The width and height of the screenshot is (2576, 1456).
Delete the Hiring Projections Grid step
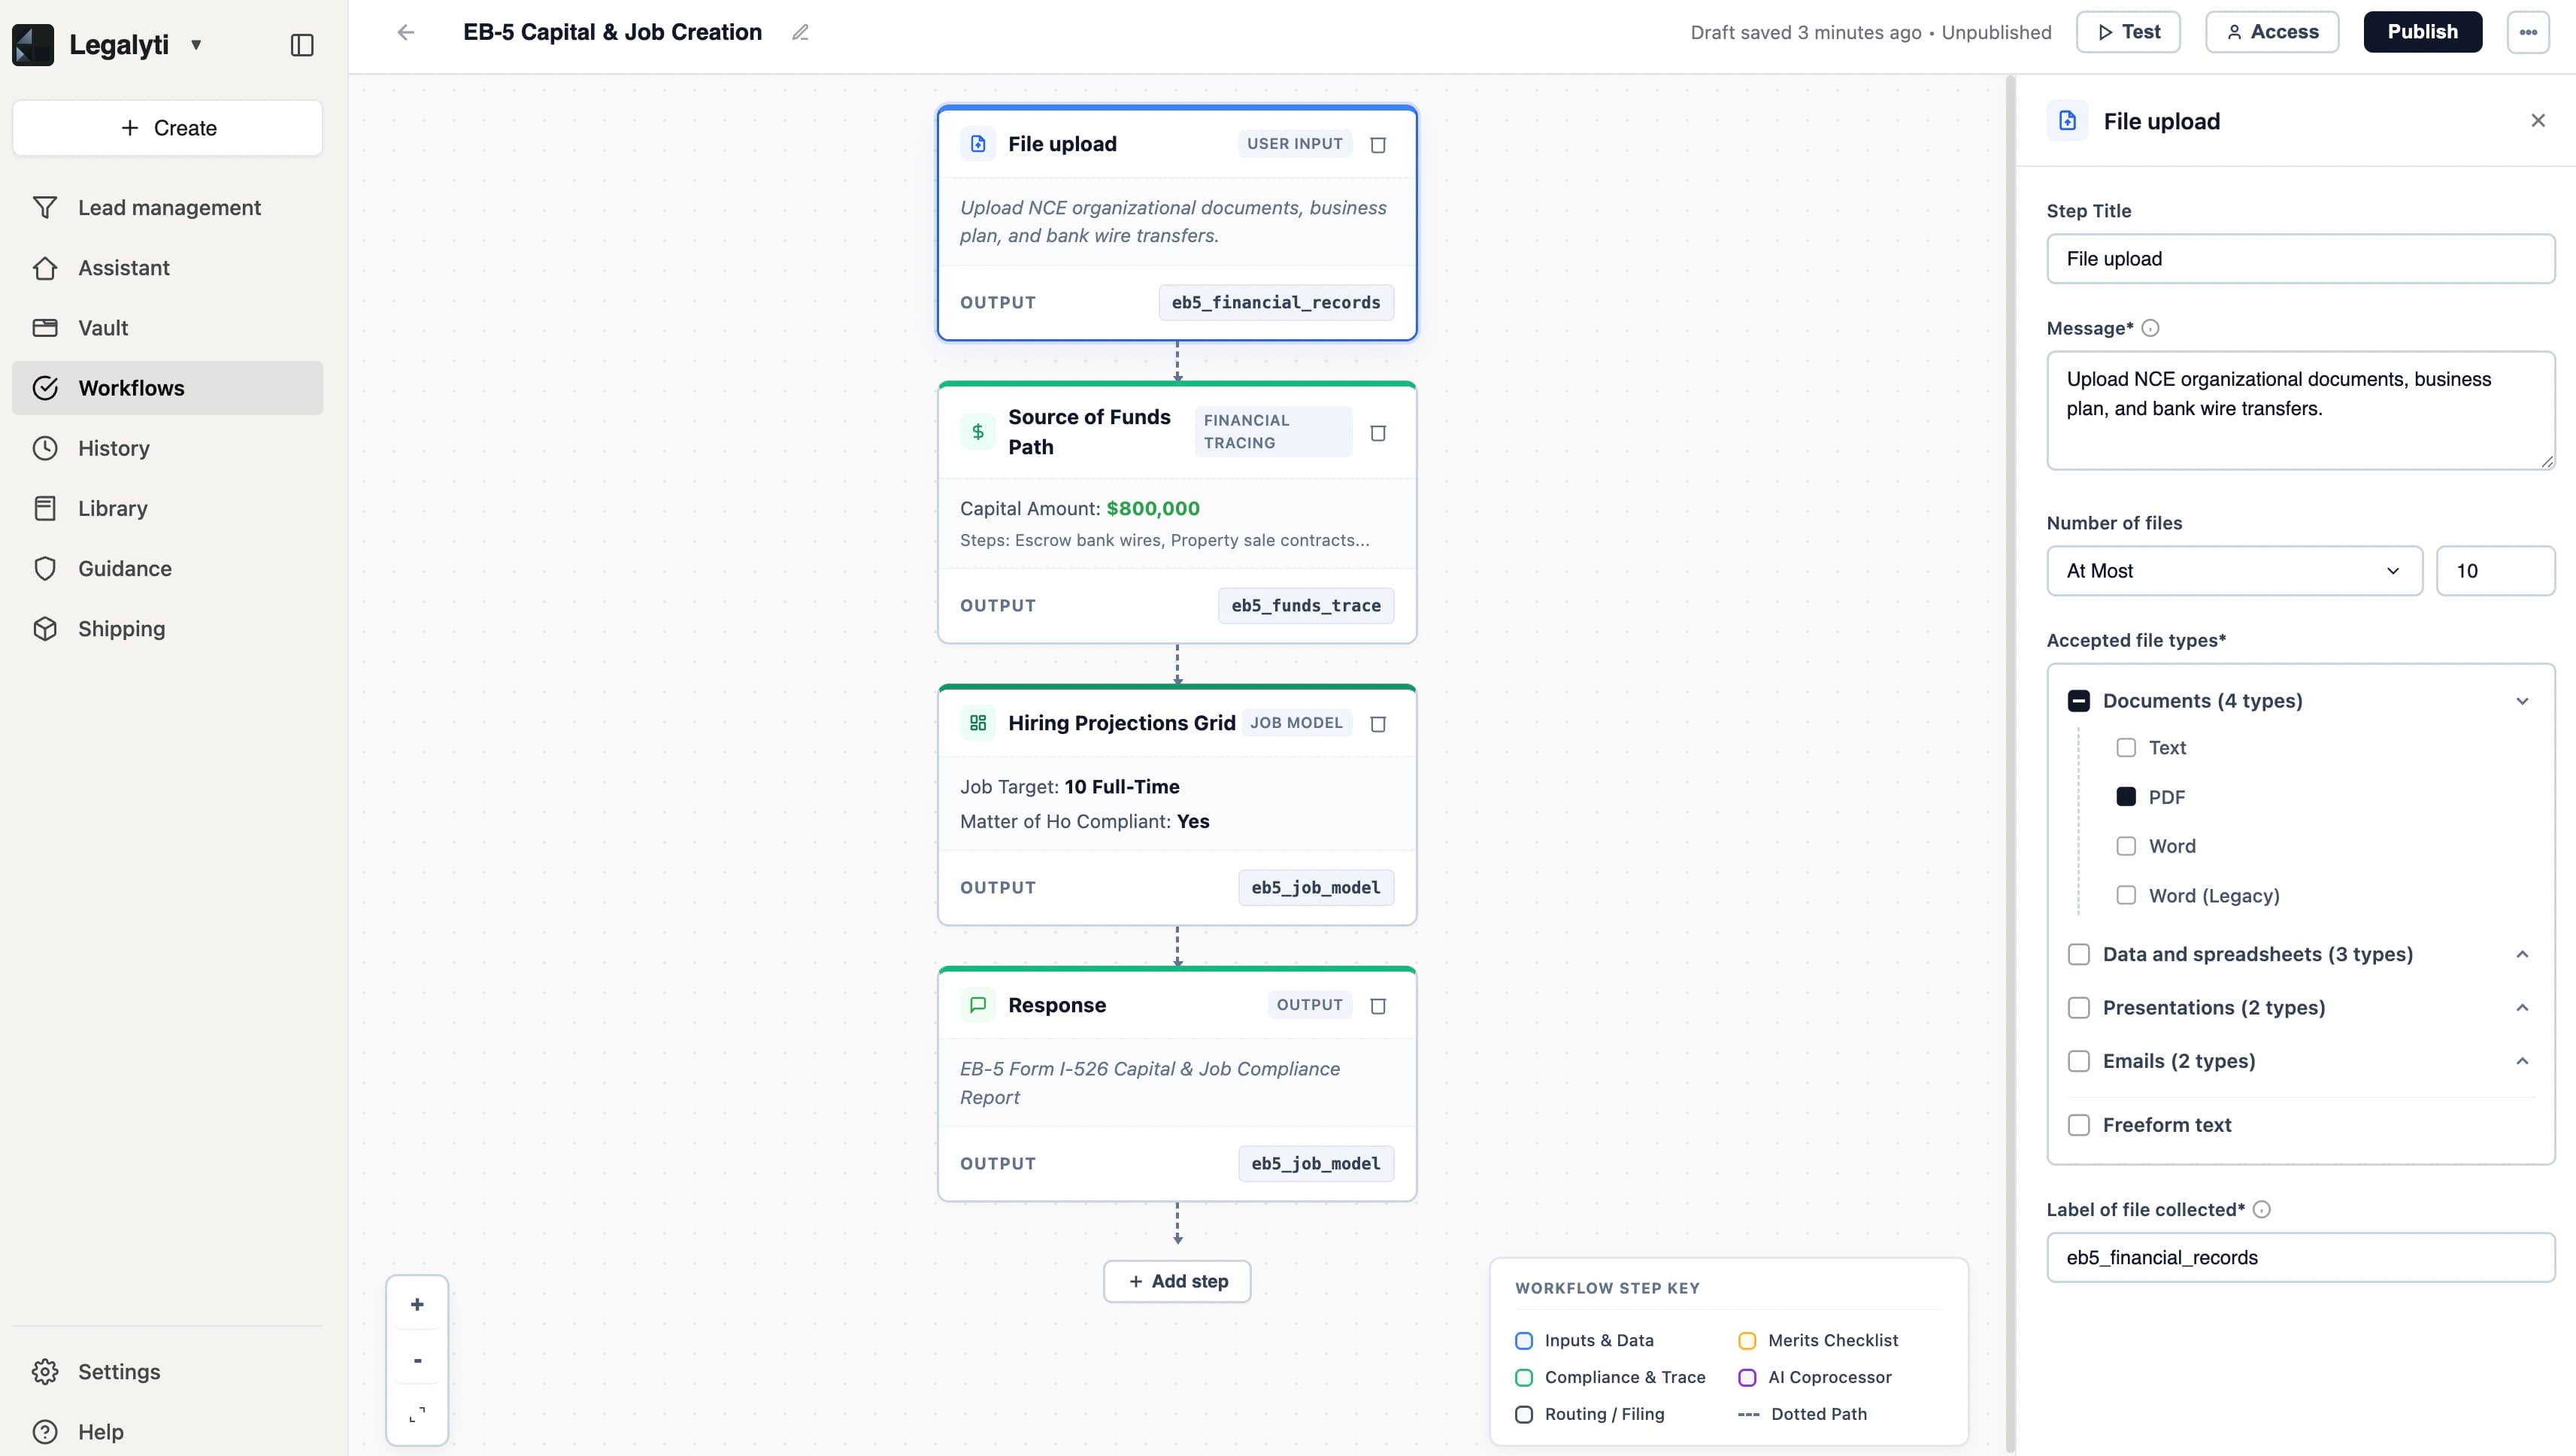coord(1378,724)
